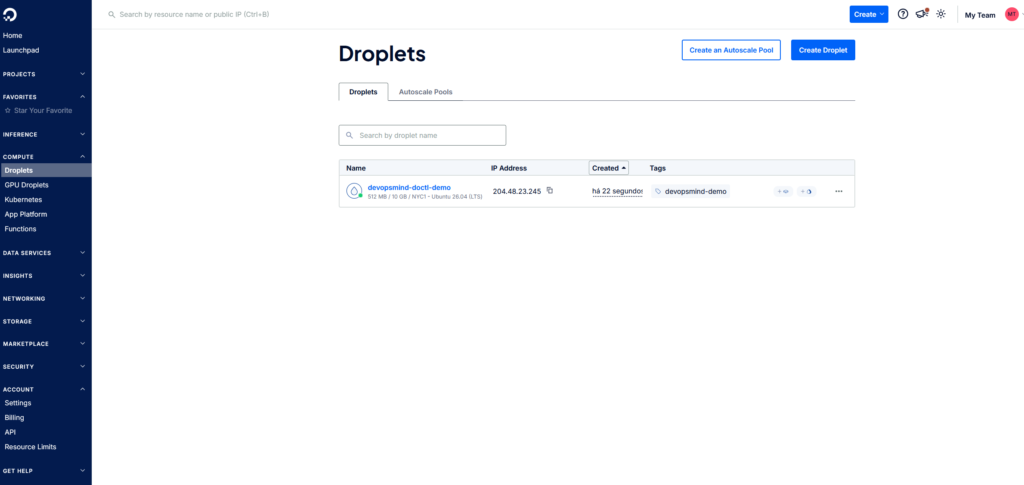The width and height of the screenshot is (1024, 485).
Task: Expand the NETWORKING section
Action: (46, 298)
